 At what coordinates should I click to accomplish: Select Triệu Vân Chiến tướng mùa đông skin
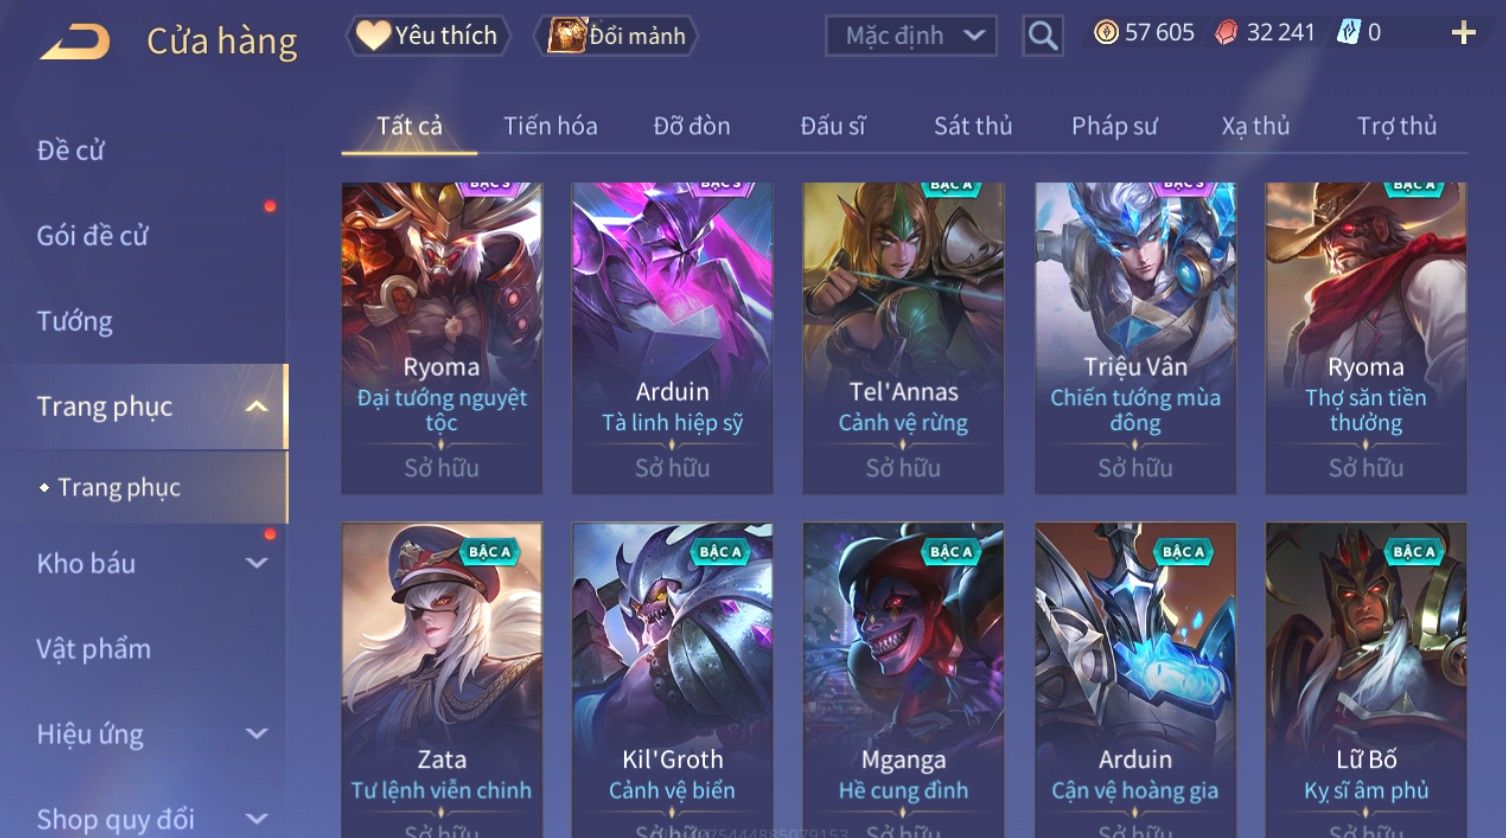pos(1135,338)
